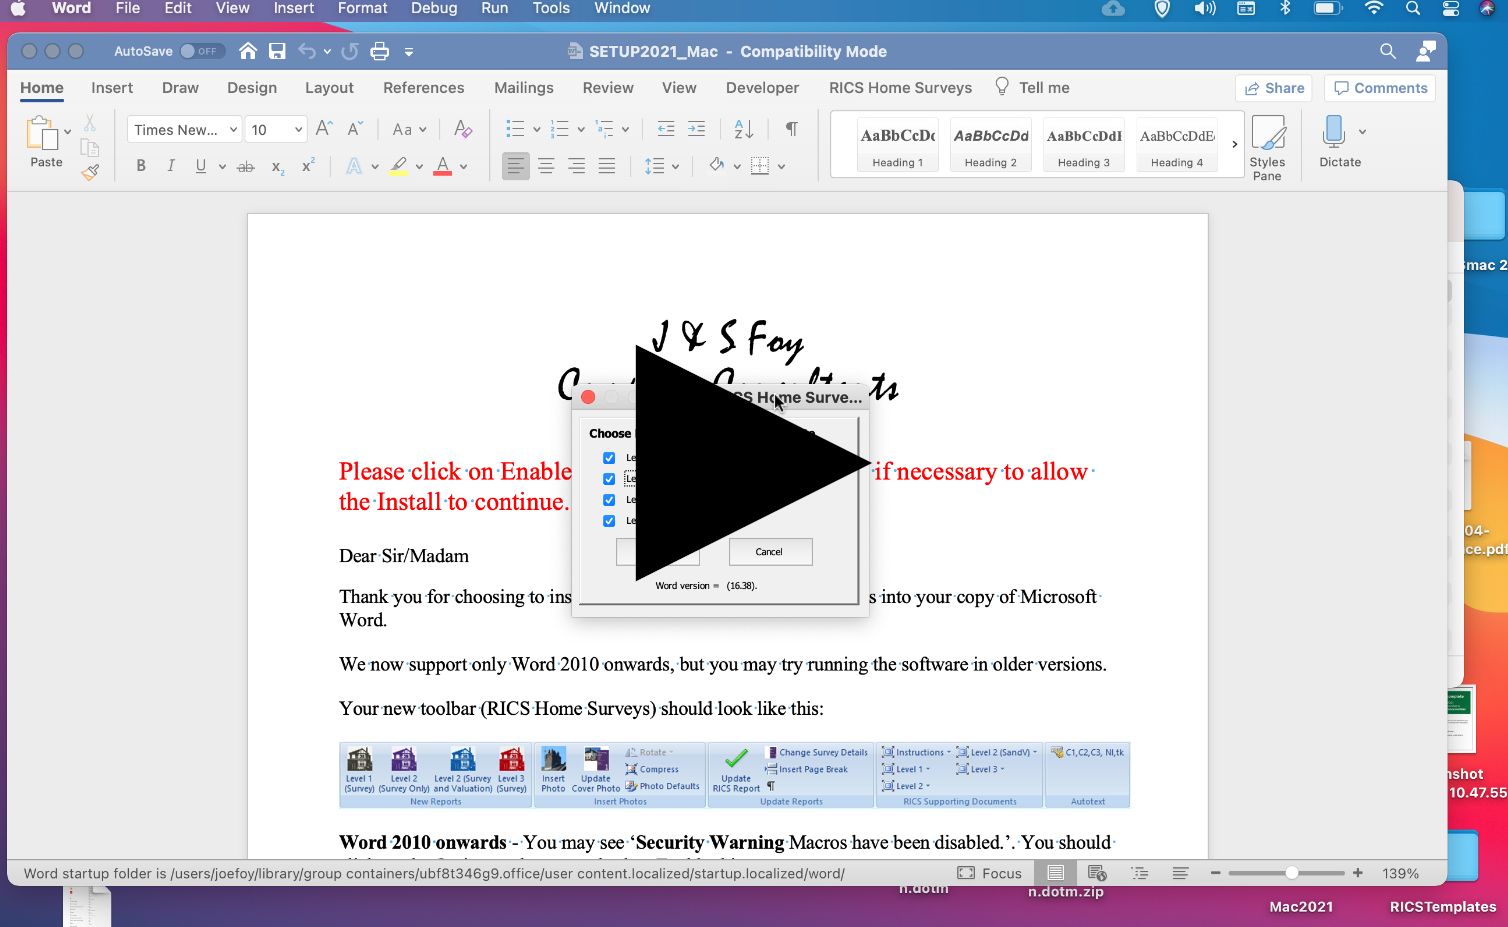Click the zoom in plus button
The height and width of the screenshot is (927, 1508).
[1357, 873]
